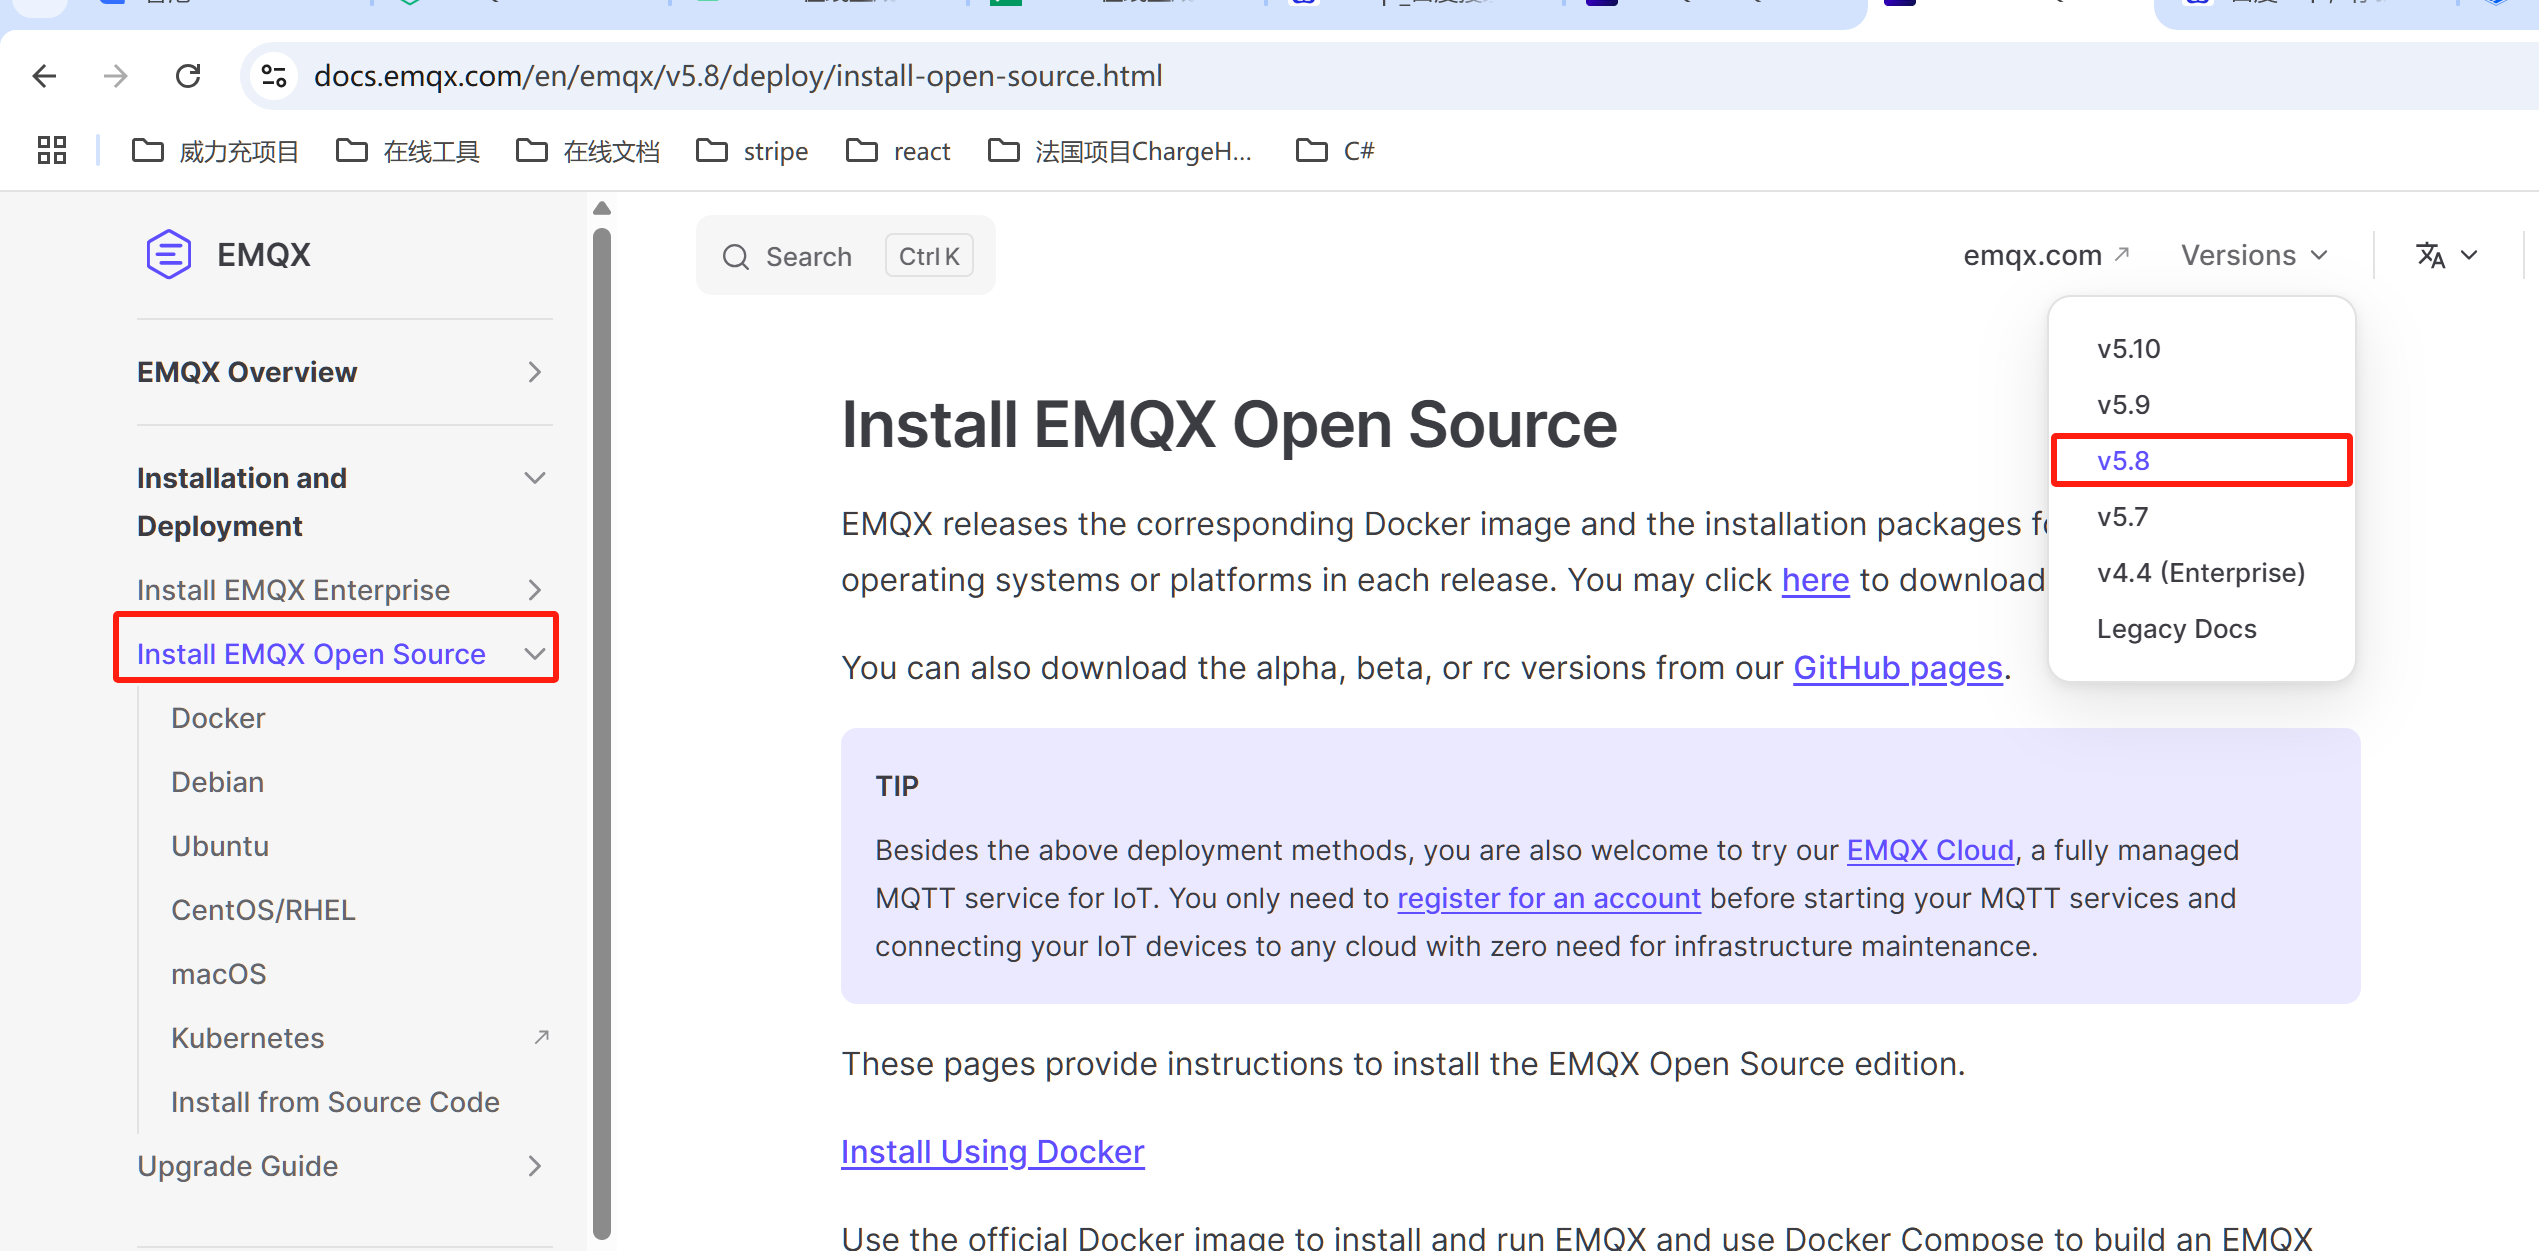Click the sidebar scroll-up arrow

pos(601,208)
